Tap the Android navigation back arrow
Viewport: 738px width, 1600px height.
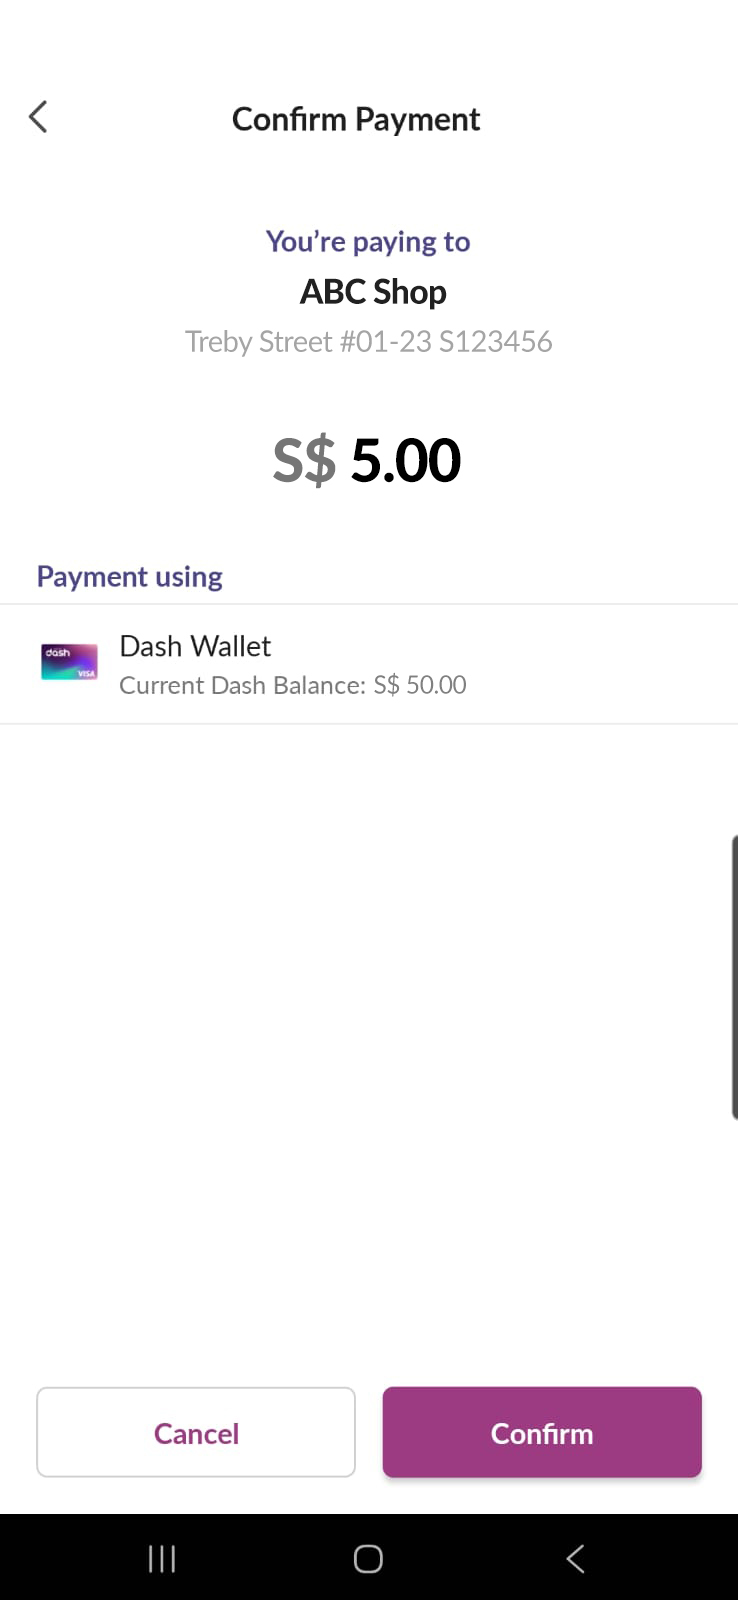click(575, 1558)
